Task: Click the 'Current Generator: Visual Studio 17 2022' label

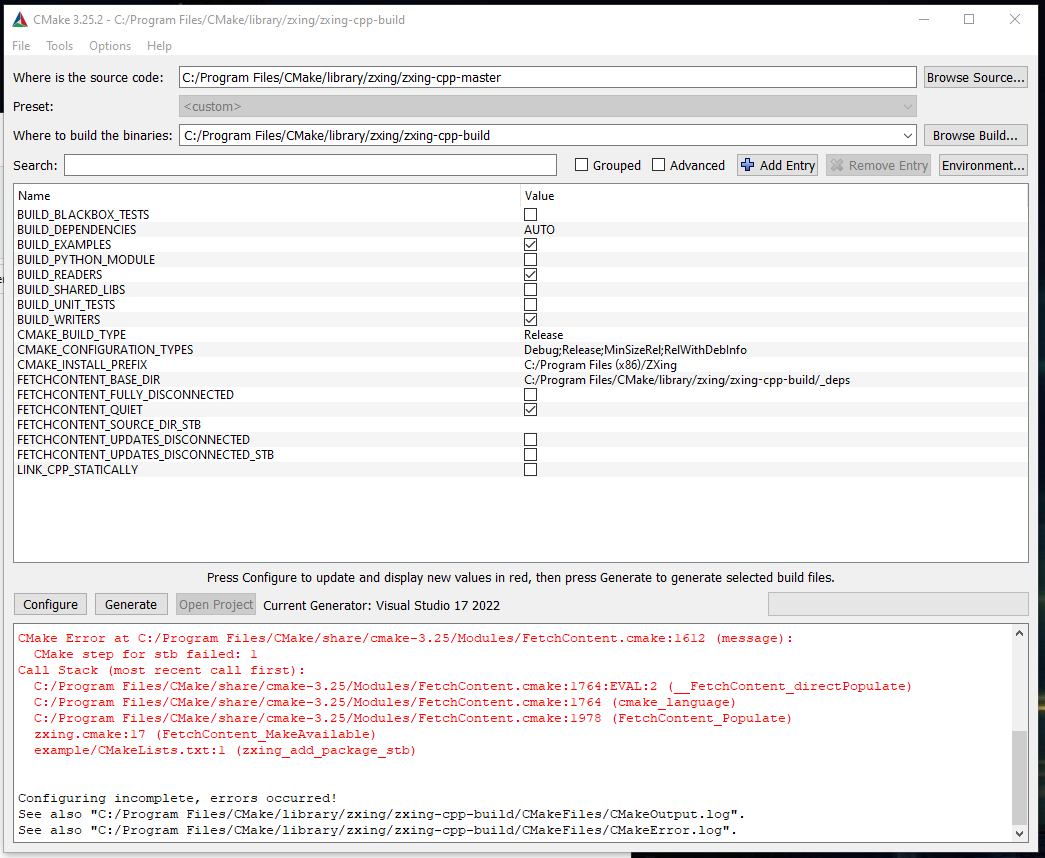Action: (x=381, y=605)
